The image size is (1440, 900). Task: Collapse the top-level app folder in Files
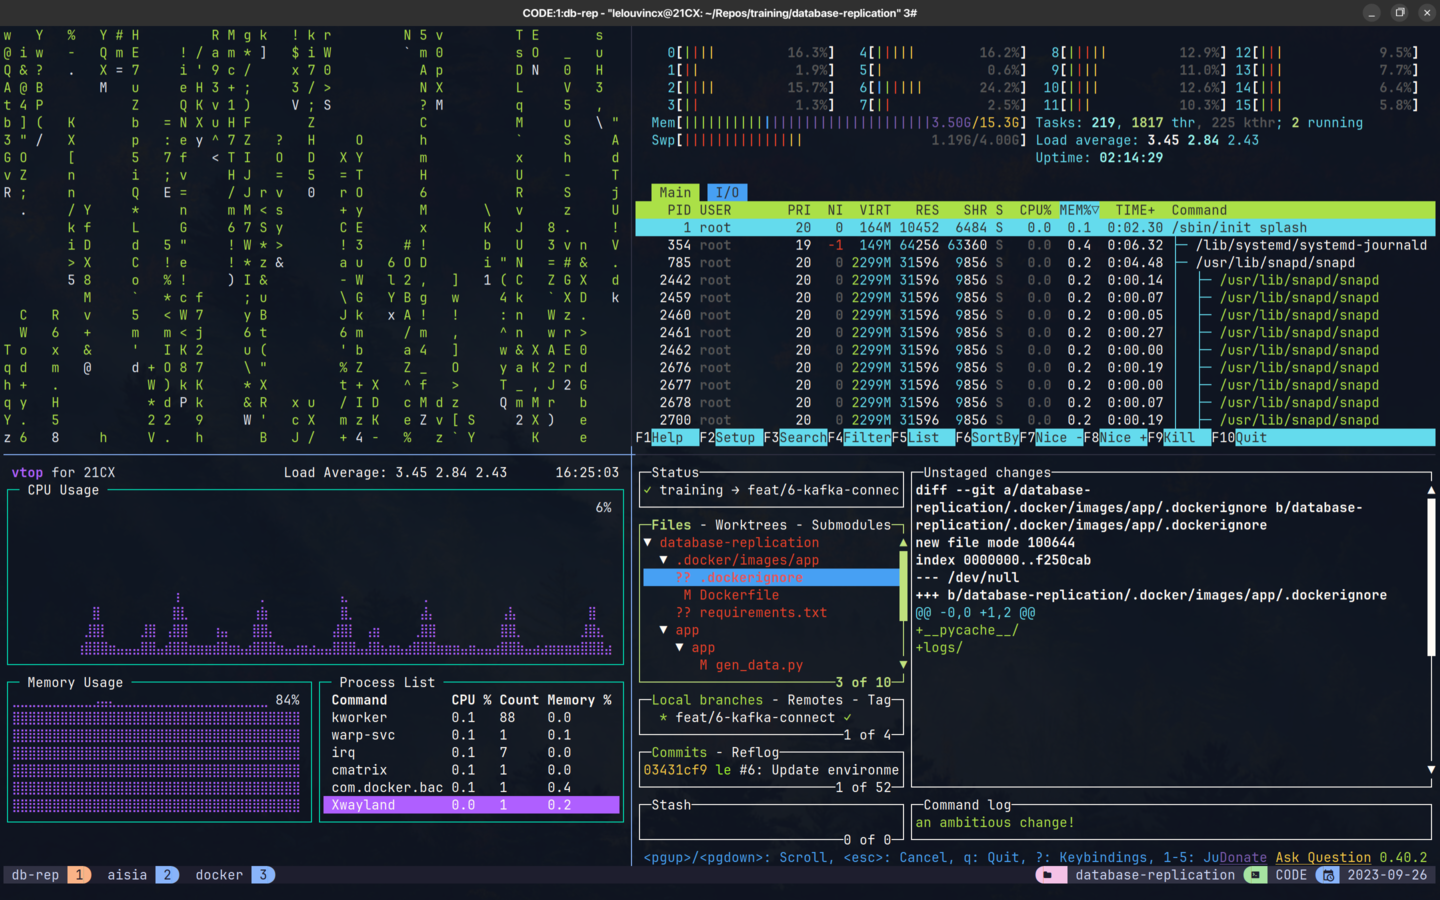pyautogui.click(x=664, y=630)
